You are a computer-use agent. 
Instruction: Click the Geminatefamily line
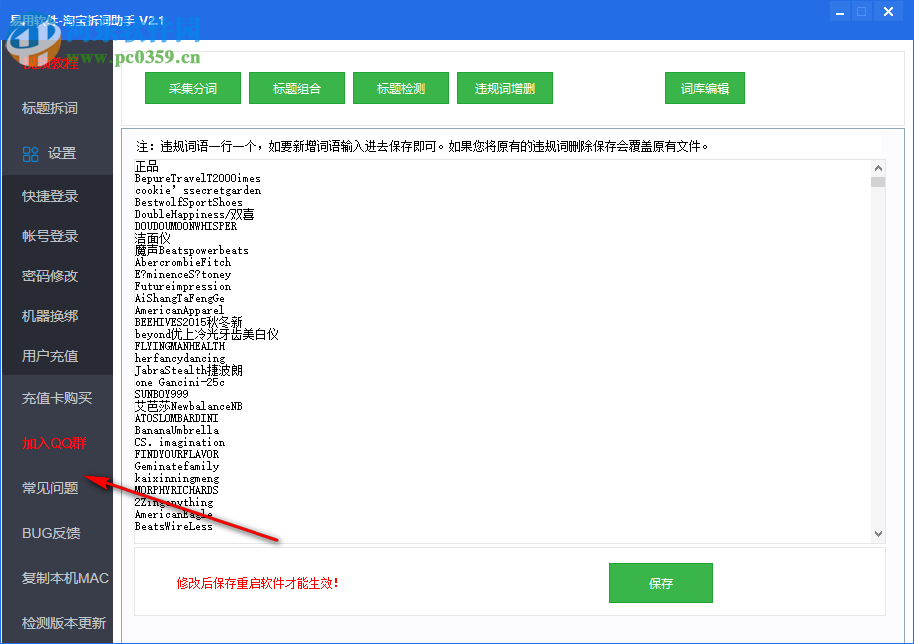(177, 466)
